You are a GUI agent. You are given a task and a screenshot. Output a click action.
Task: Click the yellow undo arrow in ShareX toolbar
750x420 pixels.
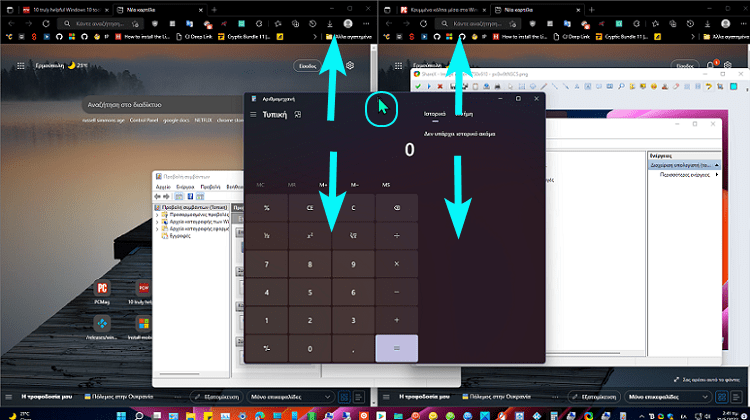708,87
